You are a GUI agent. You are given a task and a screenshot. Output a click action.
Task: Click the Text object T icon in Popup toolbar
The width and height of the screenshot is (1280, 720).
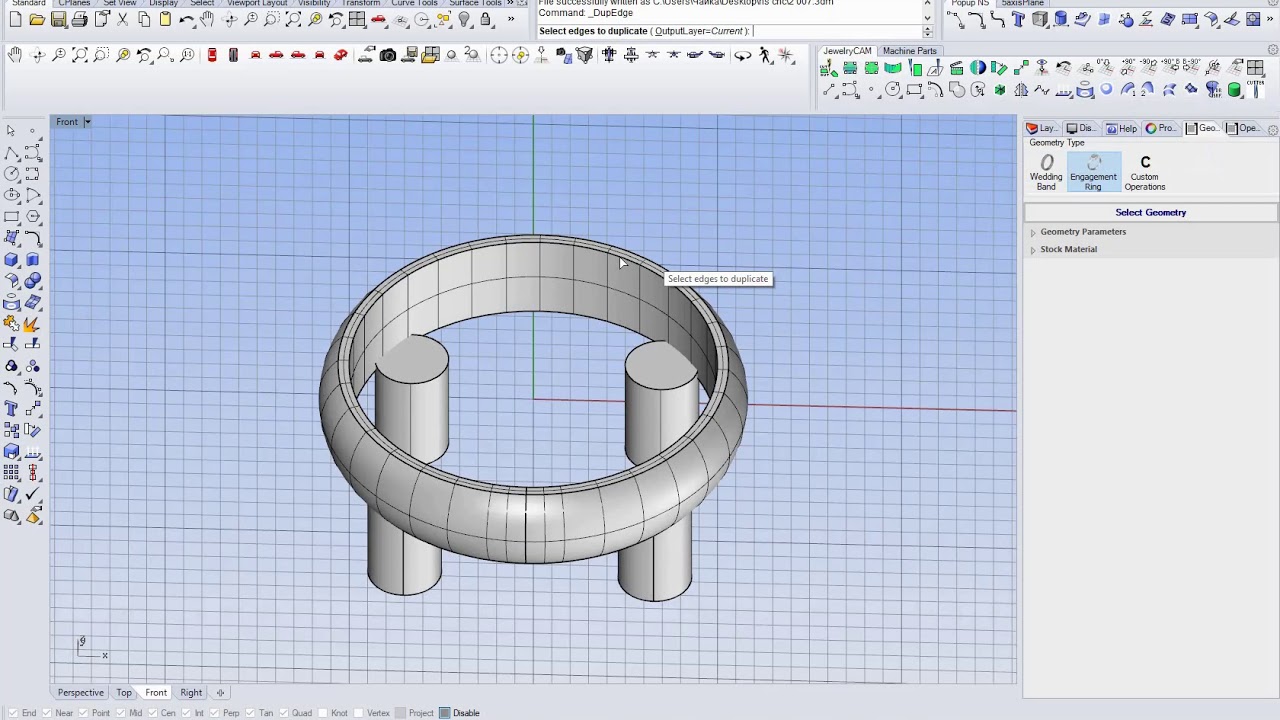click(x=1018, y=20)
